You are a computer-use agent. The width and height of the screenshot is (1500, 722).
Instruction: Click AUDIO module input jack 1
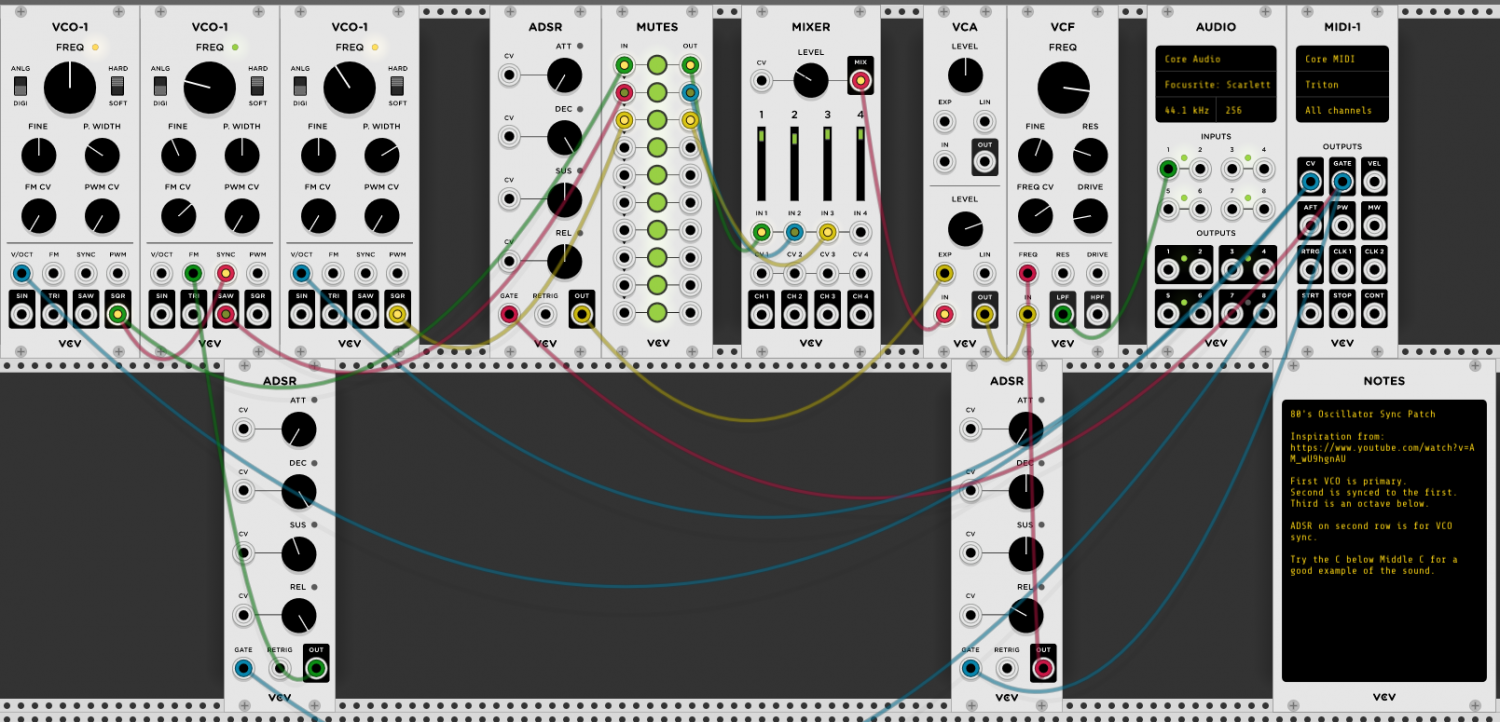click(x=1168, y=169)
